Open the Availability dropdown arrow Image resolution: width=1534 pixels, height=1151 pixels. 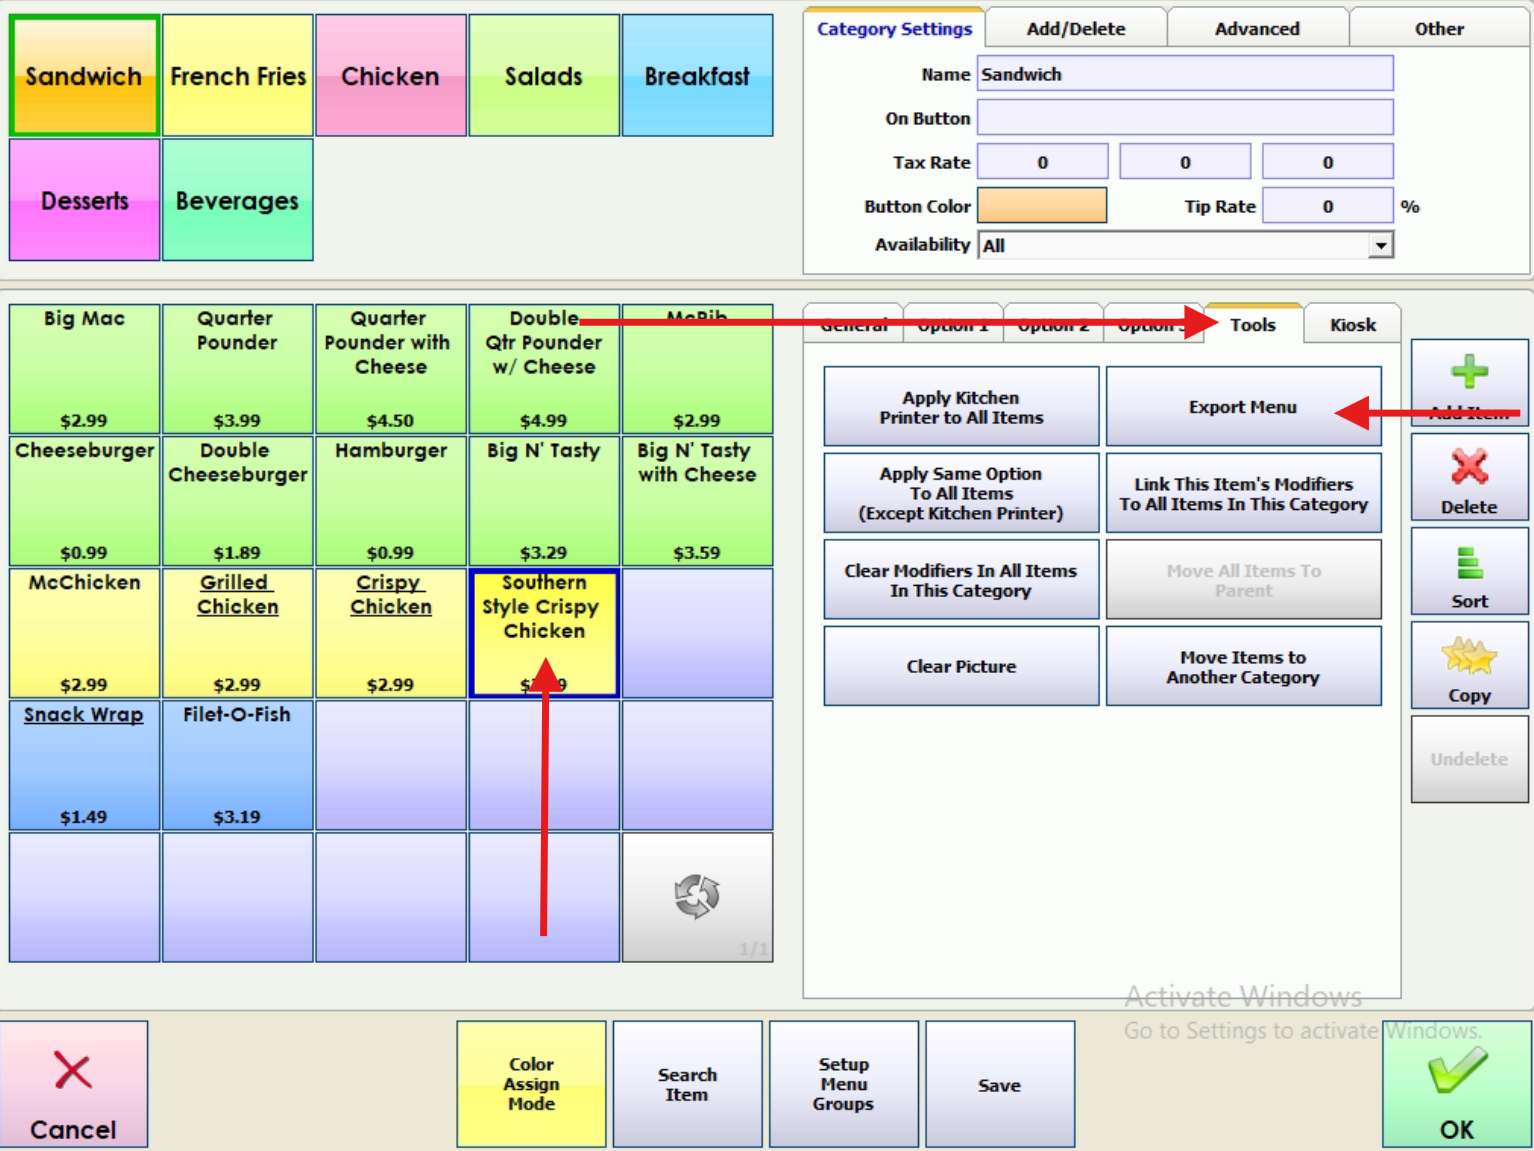pyautogui.click(x=1380, y=245)
